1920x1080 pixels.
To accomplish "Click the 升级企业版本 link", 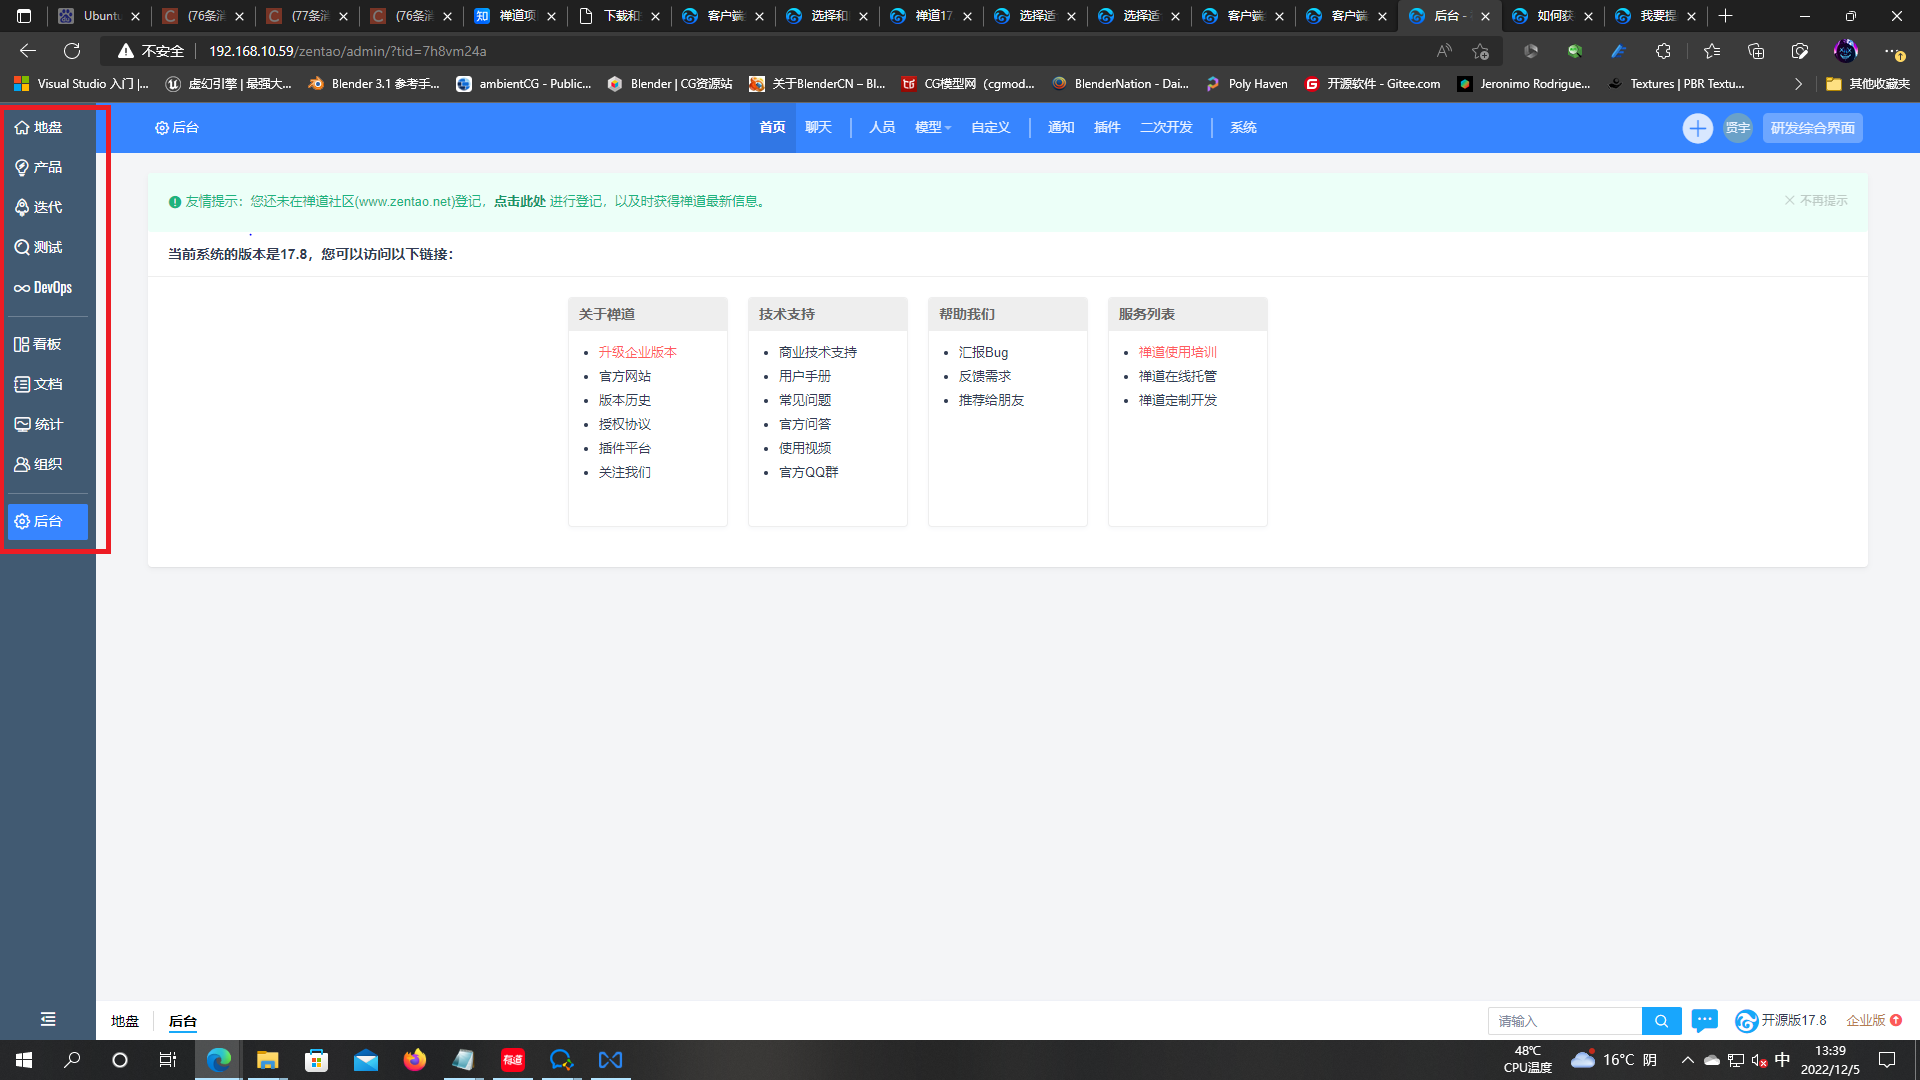I will coord(637,352).
